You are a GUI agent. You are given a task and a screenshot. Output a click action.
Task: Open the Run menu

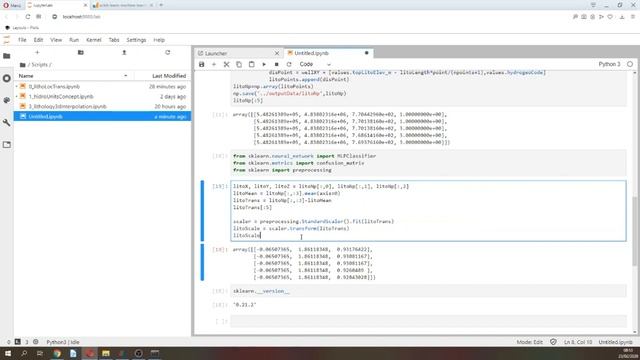74,40
